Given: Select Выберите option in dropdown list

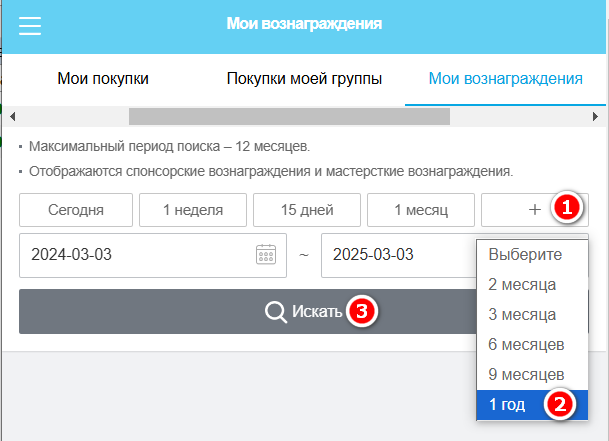Looking at the screenshot, I should click(x=526, y=255).
